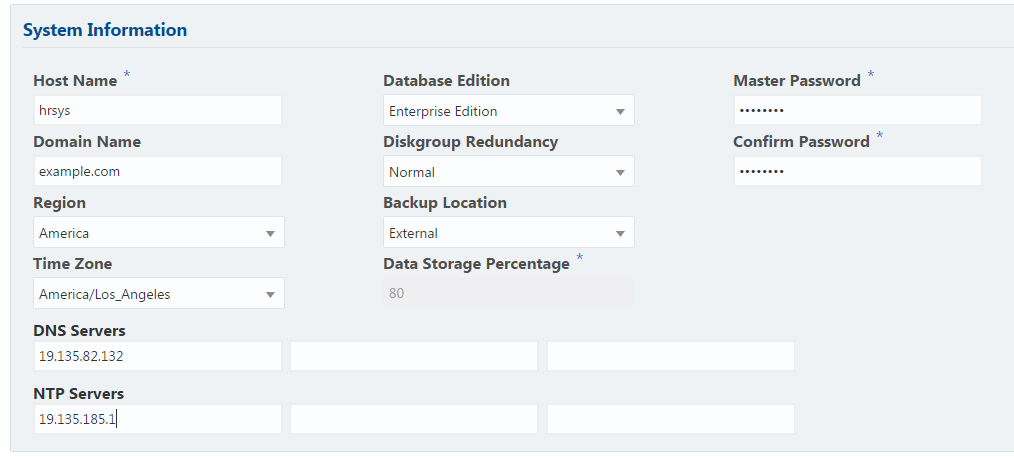Image resolution: width=1014 pixels, height=457 pixels.
Task: Focus the third NTP Servers field
Action: click(x=670, y=420)
